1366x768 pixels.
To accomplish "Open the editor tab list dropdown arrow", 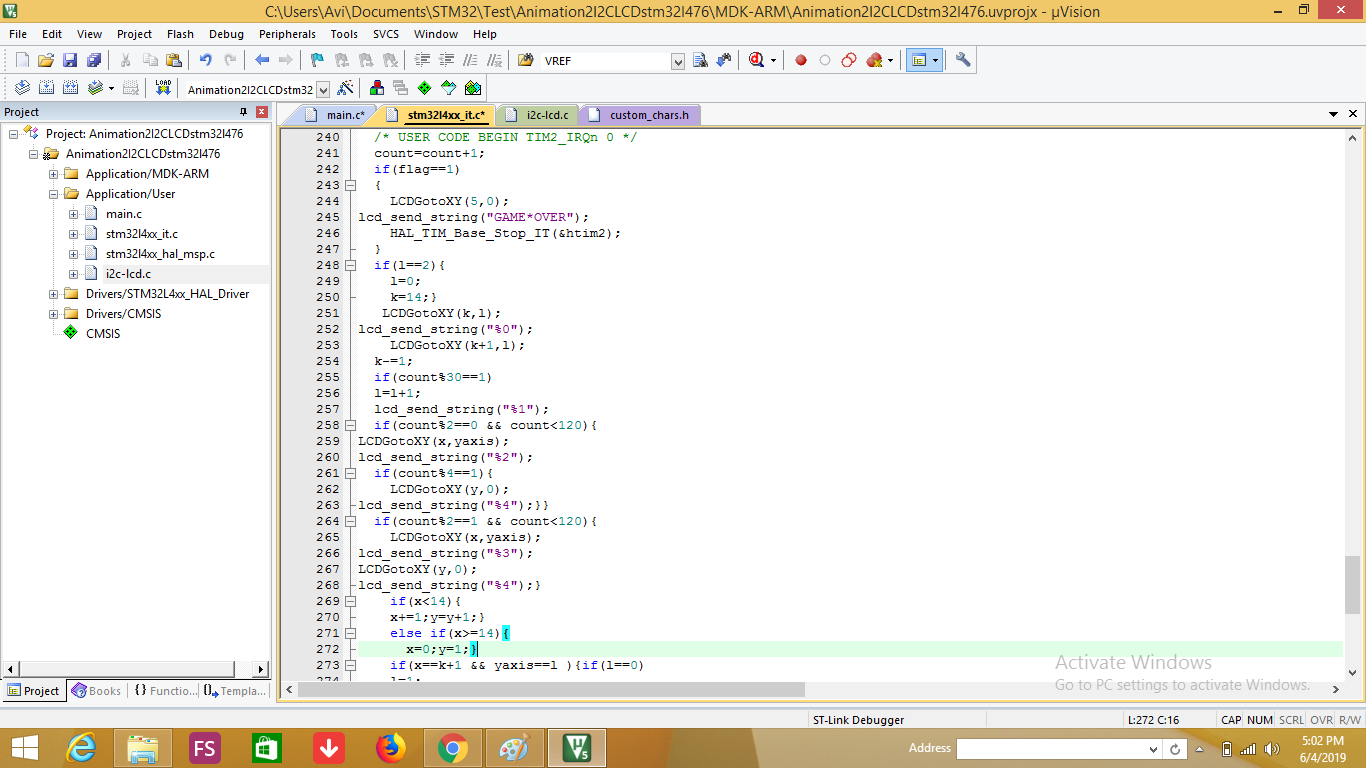I will [1334, 115].
